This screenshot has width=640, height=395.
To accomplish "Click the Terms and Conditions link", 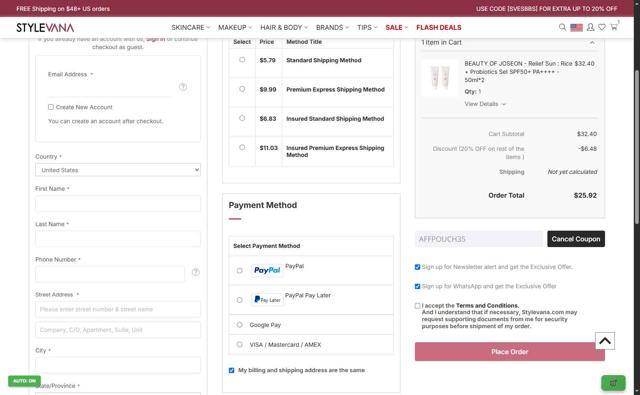I will pyautogui.click(x=487, y=305).
